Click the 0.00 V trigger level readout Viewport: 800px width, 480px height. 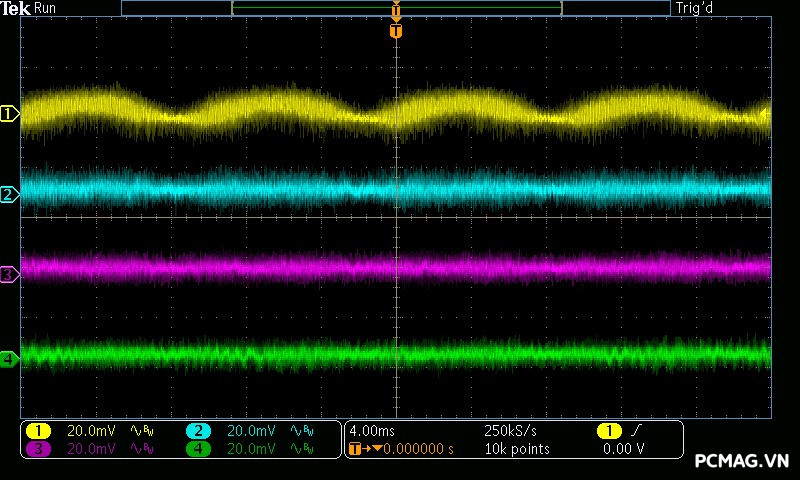point(623,449)
